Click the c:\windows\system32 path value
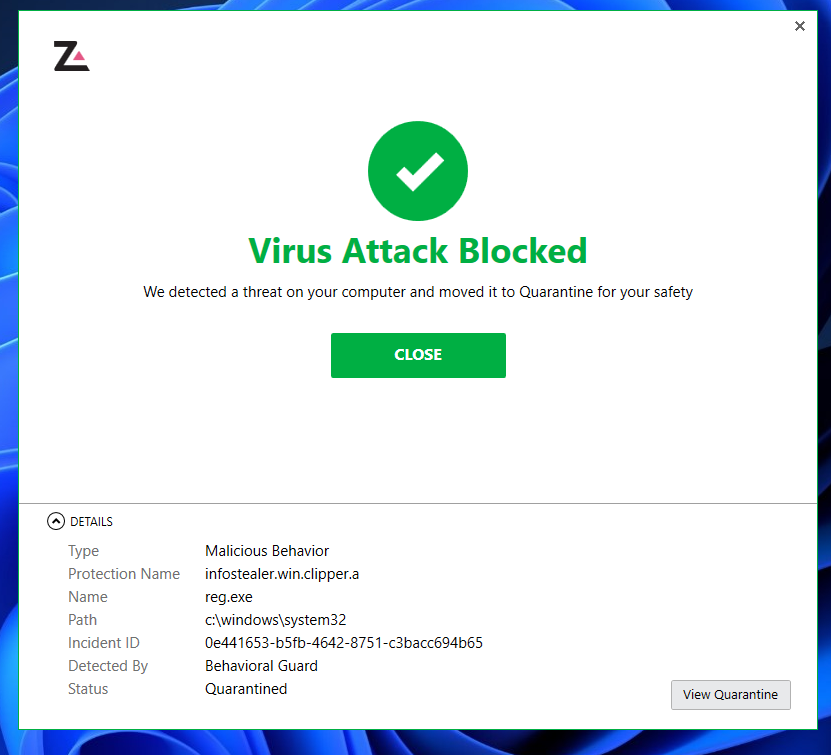The height and width of the screenshot is (755, 831). pyautogui.click(x=275, y=620)
